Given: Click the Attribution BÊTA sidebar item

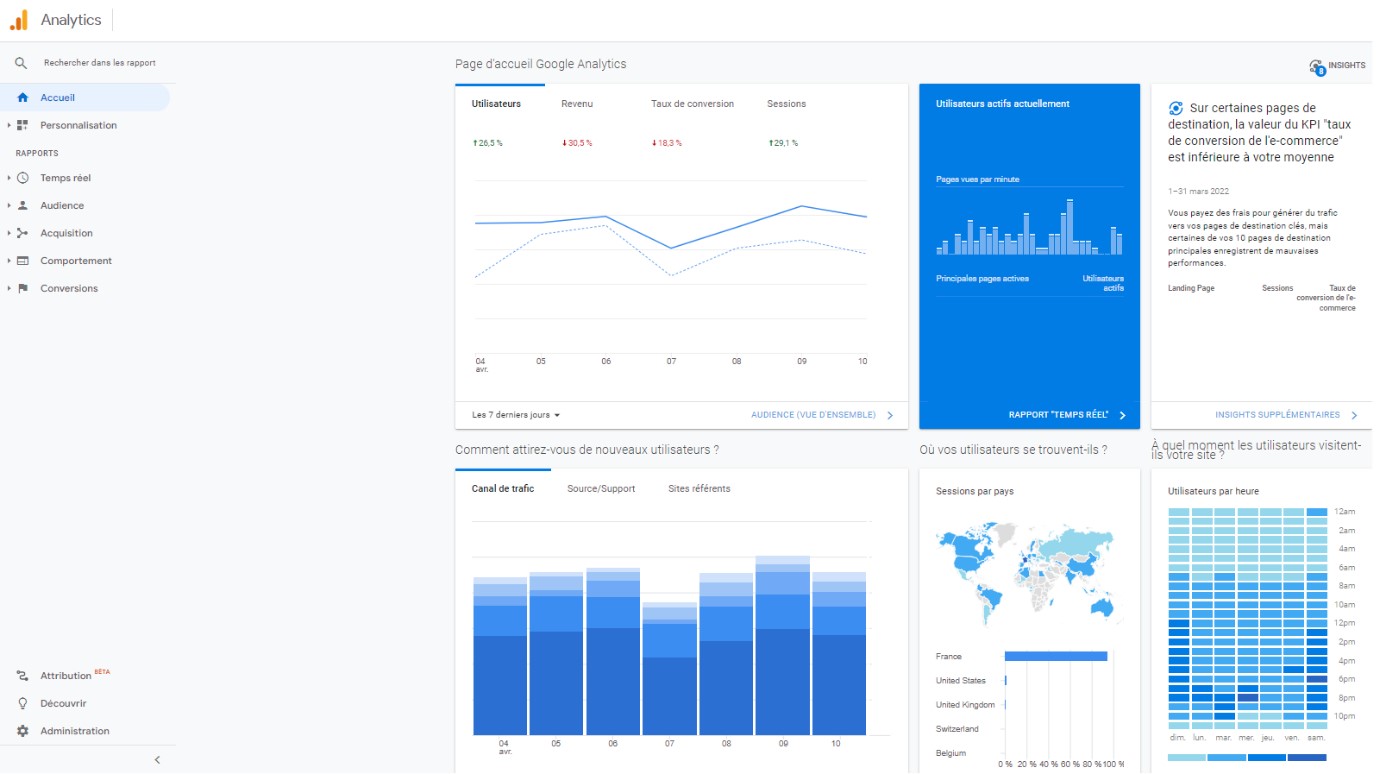Looking at the screenshot, I should coord(75,676).
